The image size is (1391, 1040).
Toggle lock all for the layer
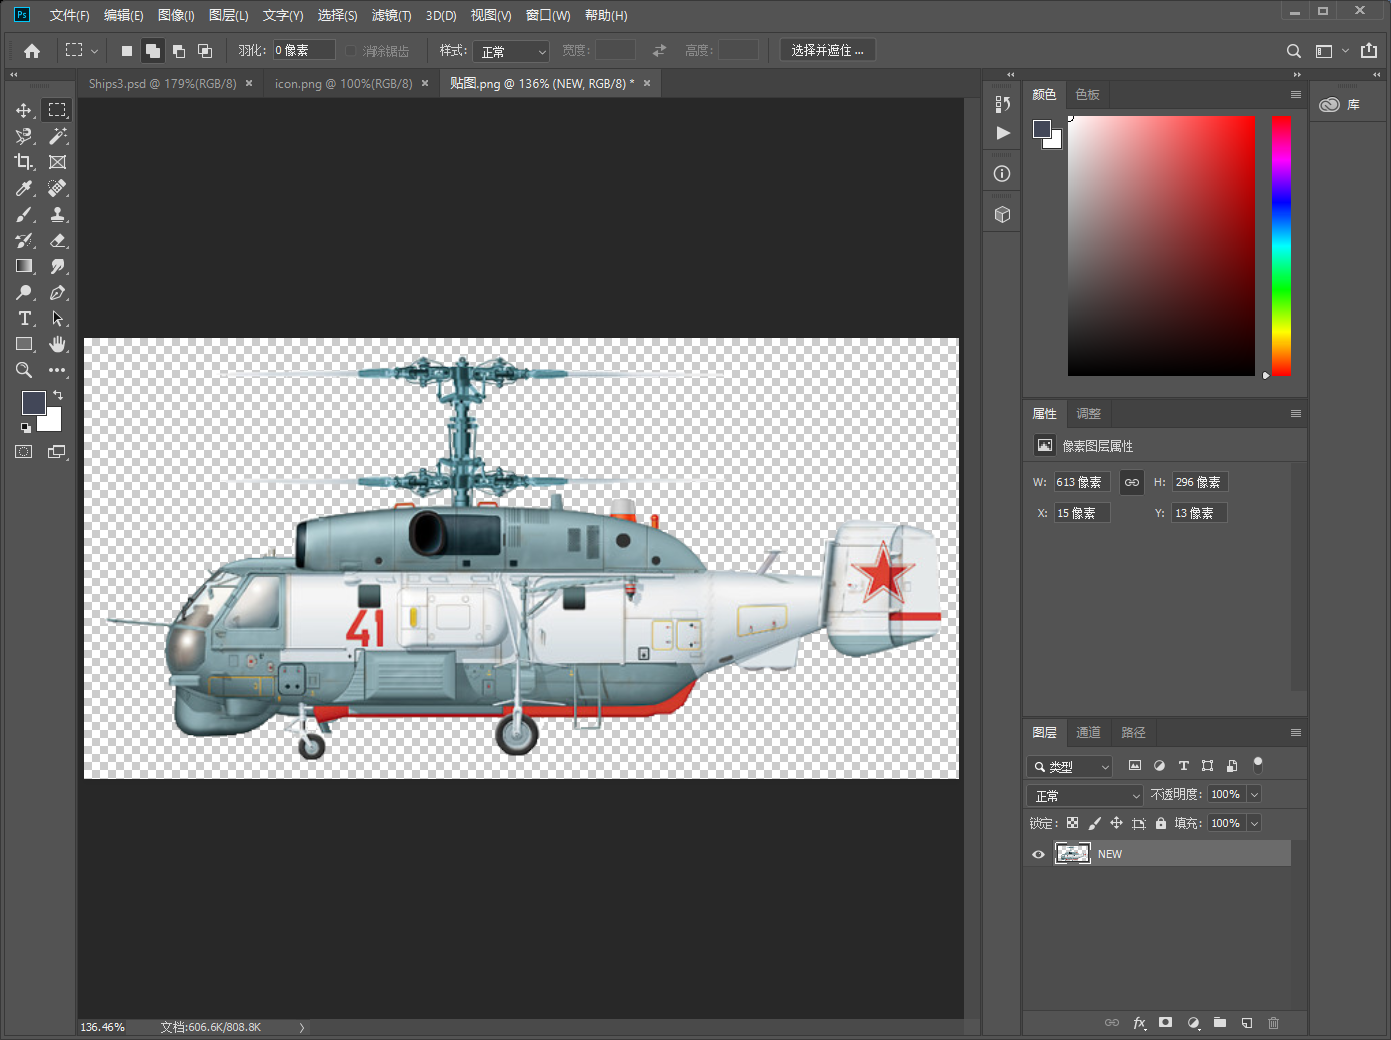click(x=1161, y=823)
